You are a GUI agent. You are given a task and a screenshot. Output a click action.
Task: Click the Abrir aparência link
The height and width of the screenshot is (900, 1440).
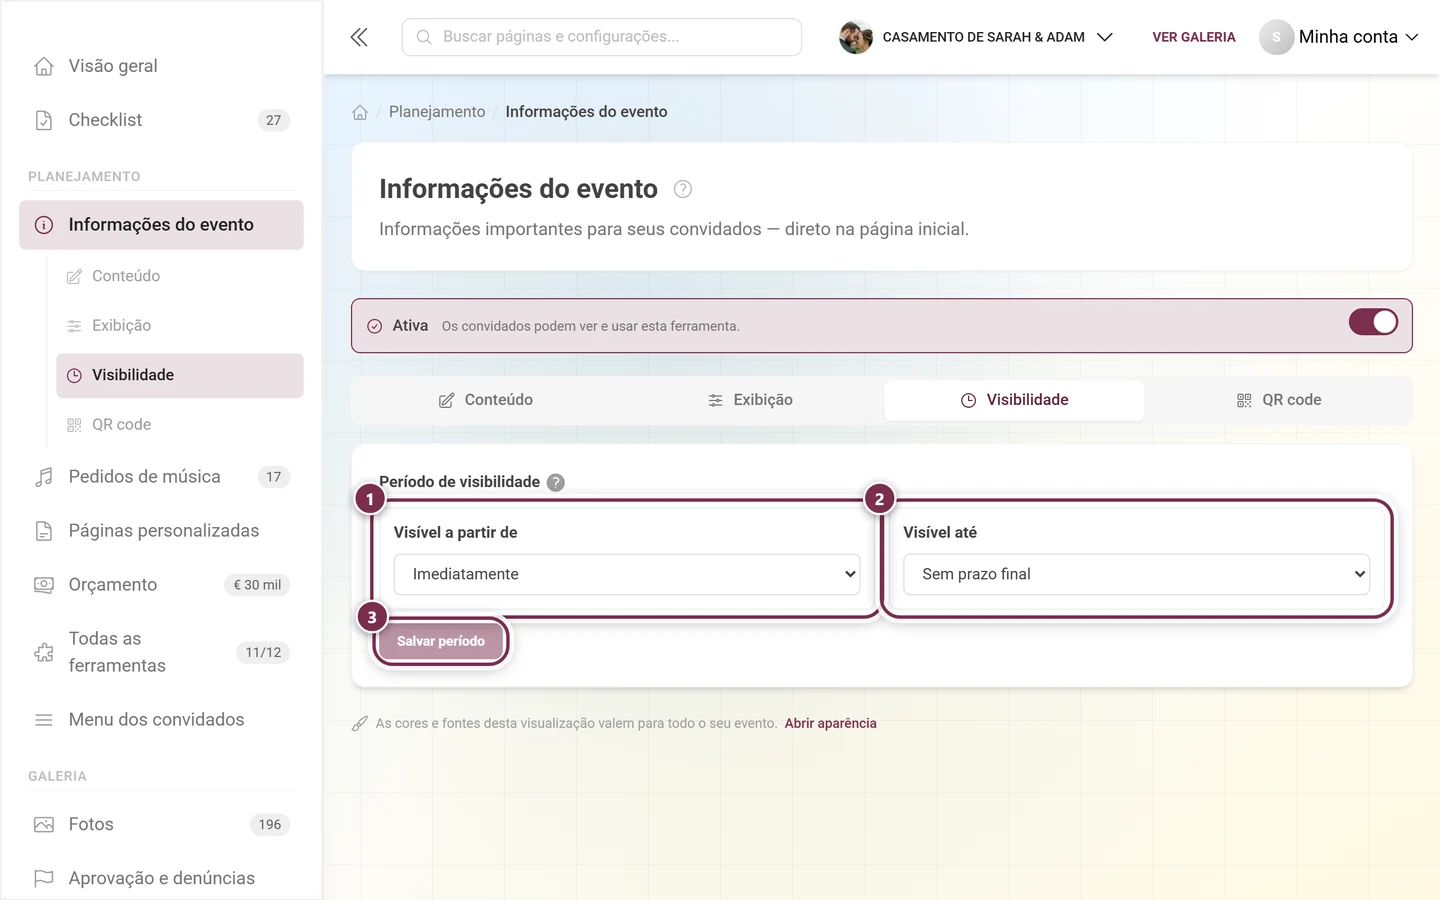[x=830, y=723]
